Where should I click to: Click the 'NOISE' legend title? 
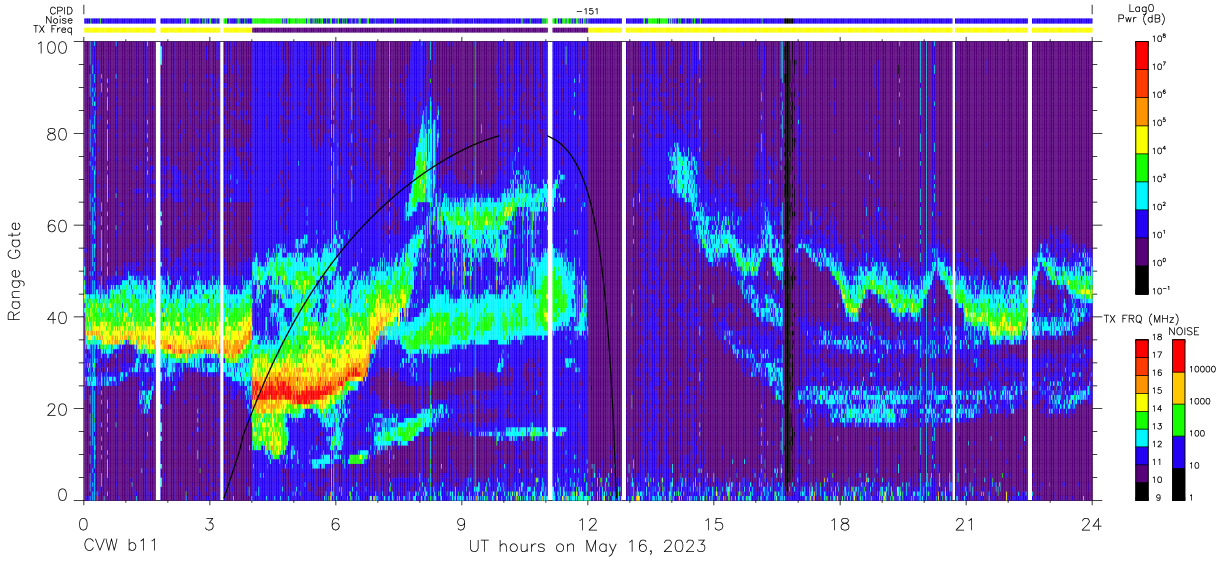coord(1183,331)
